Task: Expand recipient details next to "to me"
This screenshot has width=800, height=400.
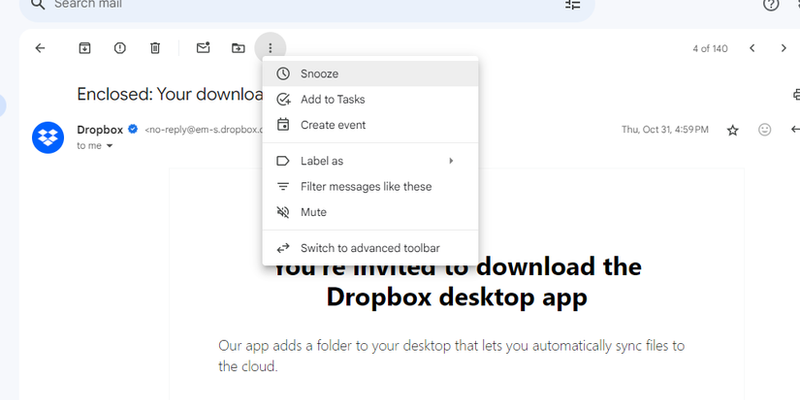Action: (110, 146)
